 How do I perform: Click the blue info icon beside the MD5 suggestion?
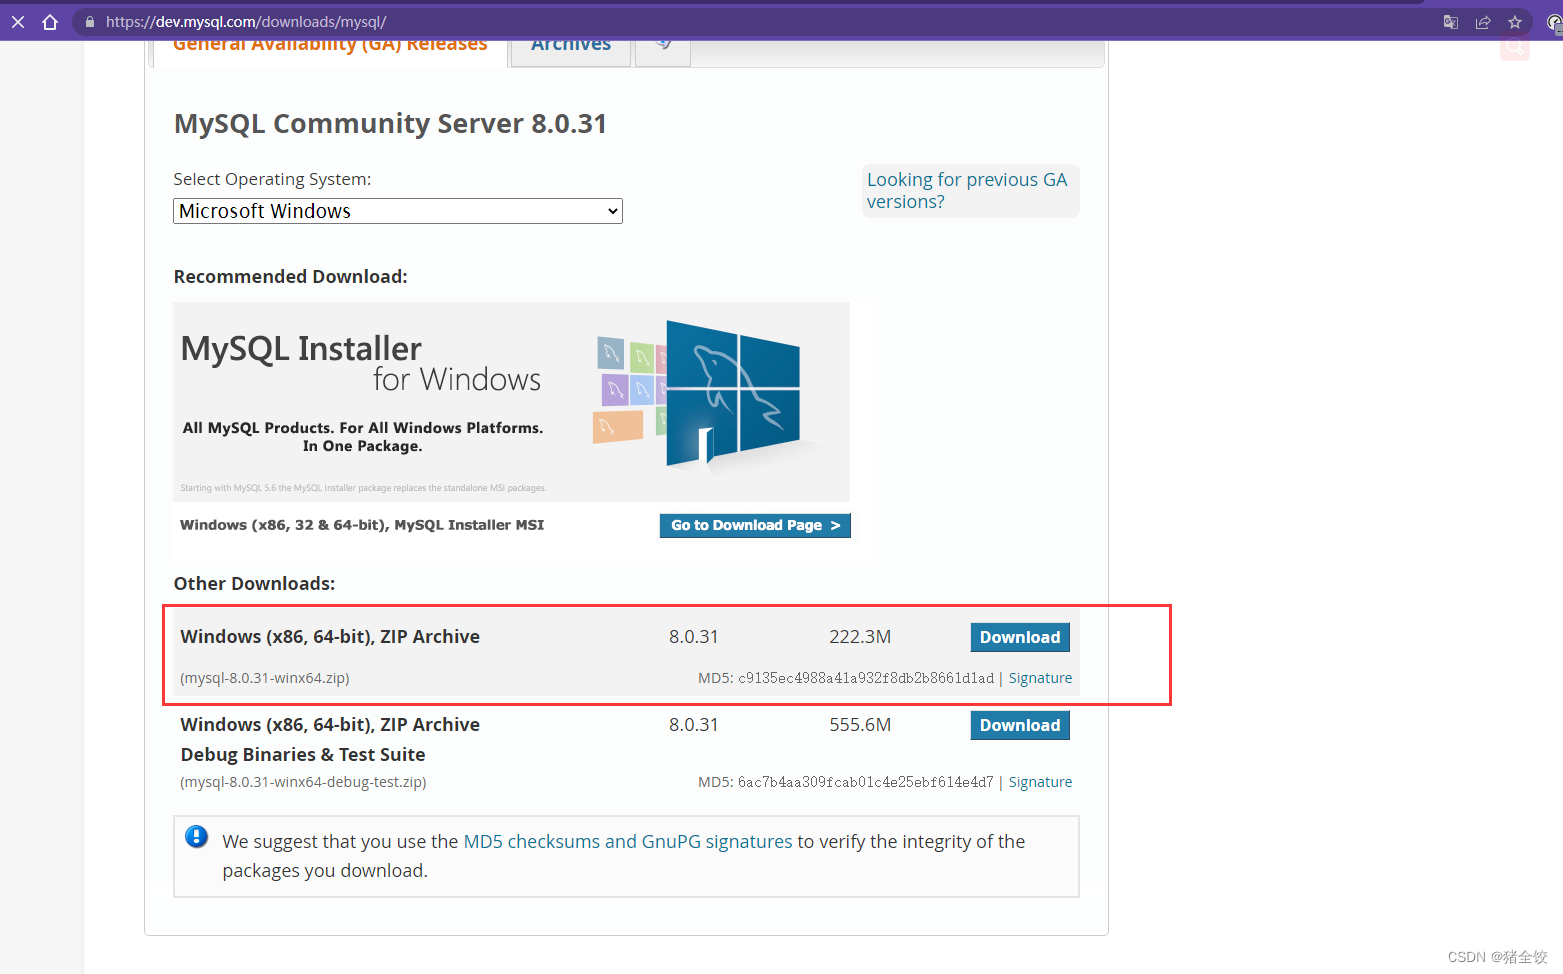point(196,836)
